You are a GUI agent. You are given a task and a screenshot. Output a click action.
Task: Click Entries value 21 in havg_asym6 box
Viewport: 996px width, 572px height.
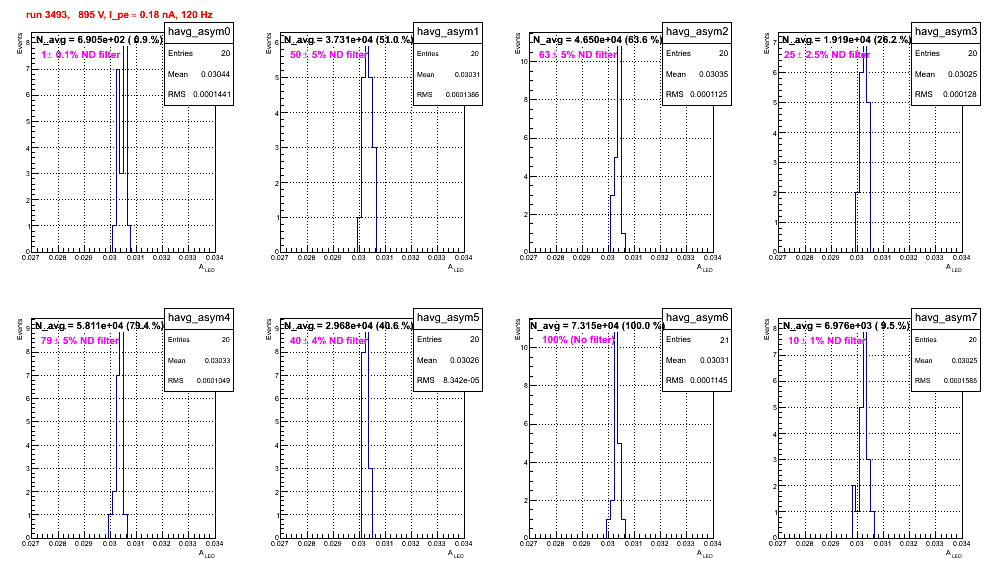pyautogui.click(x=724, y=340)
